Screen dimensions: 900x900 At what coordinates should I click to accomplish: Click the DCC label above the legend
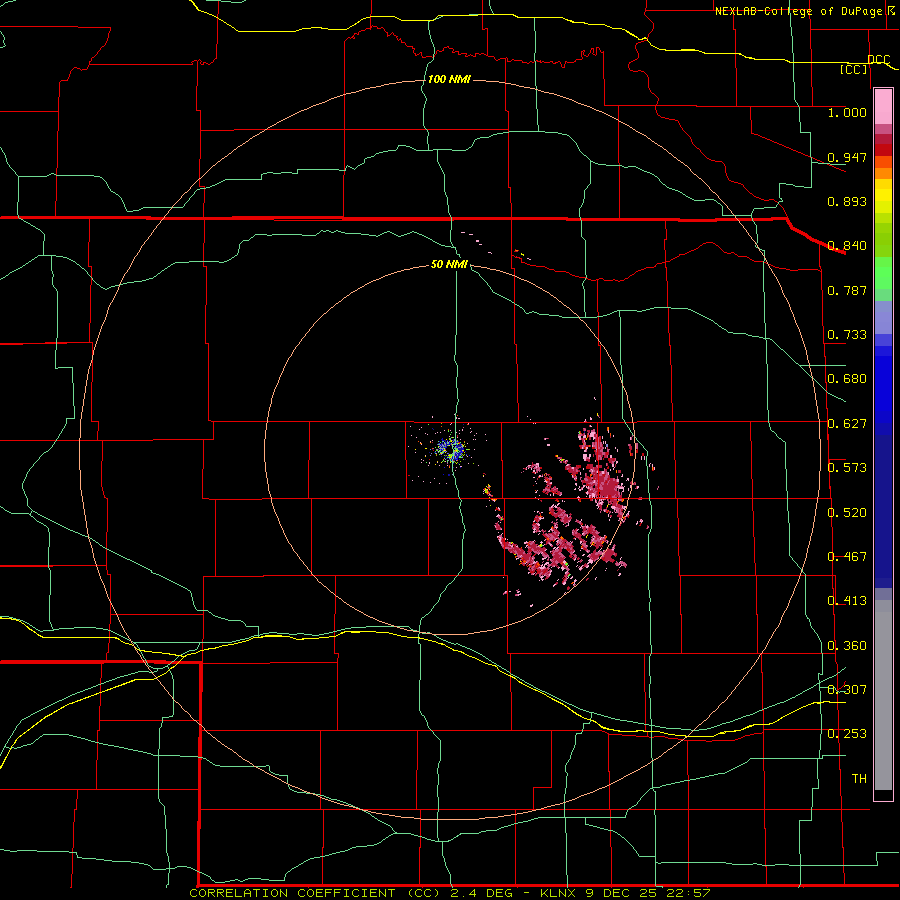click(x=878, y=59)
